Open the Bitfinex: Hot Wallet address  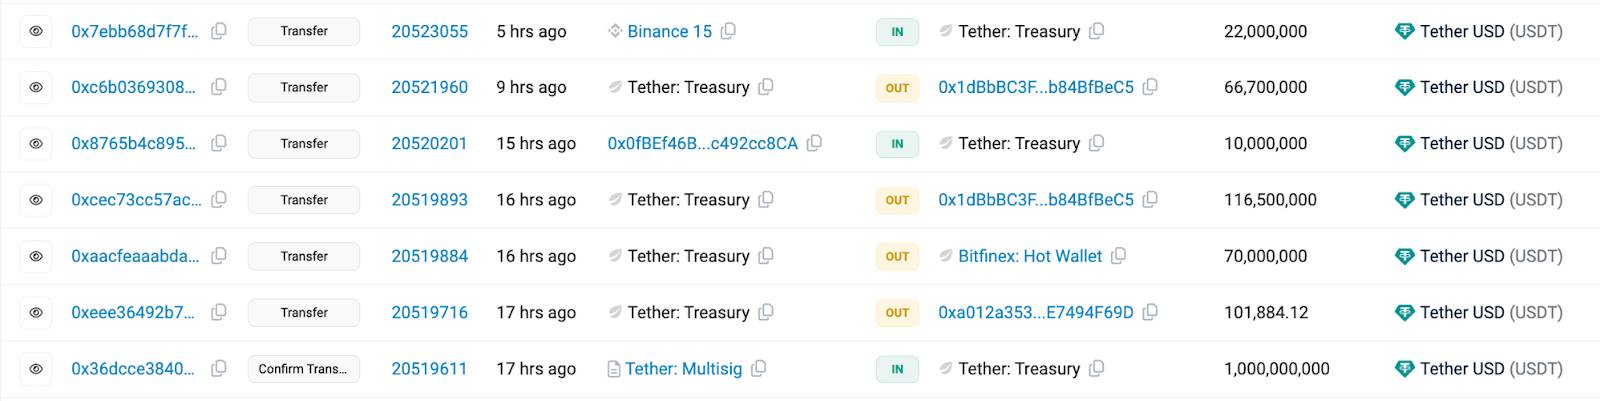[1030, 256]
